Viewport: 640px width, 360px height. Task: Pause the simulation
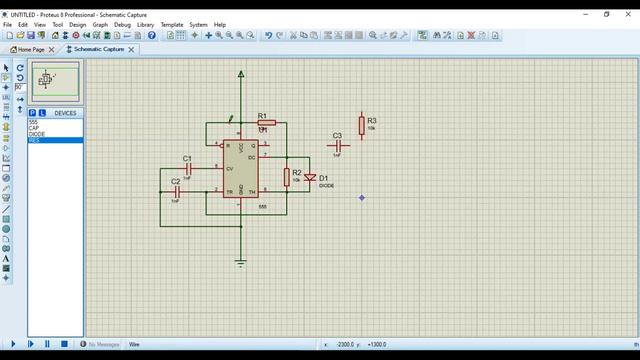[47, 344]
